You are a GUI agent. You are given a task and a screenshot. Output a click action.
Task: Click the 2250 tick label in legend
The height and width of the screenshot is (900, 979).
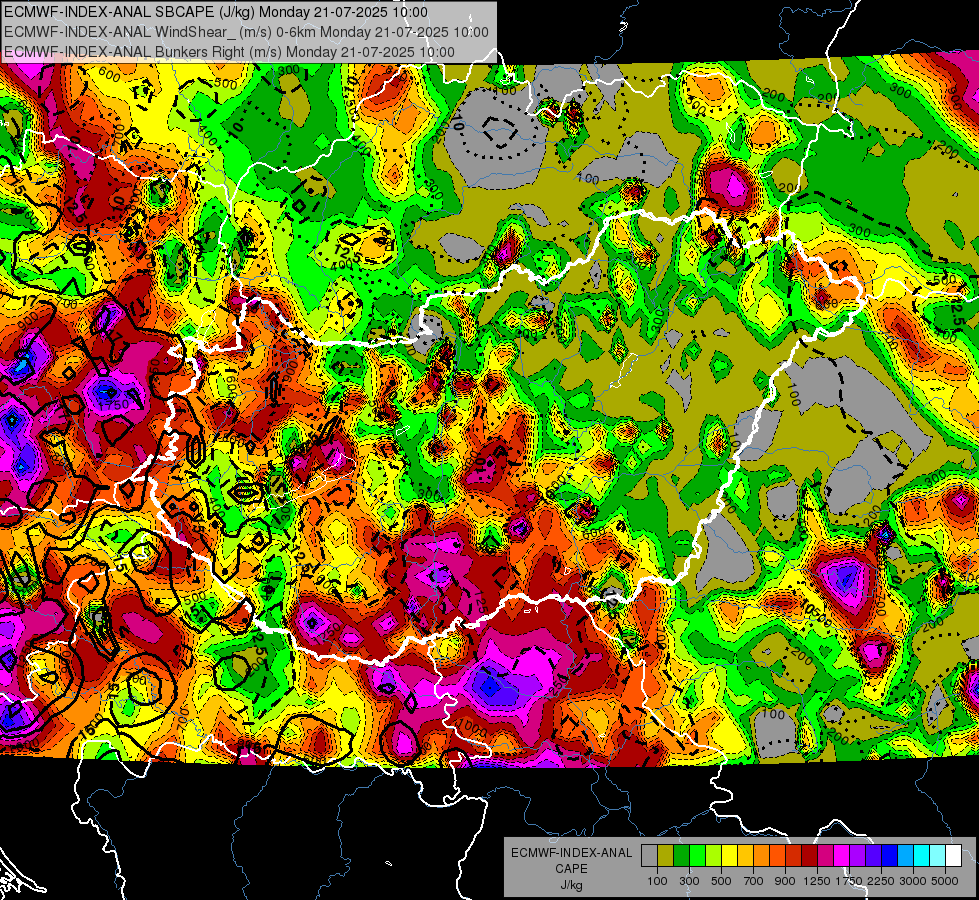click(880, 881)
